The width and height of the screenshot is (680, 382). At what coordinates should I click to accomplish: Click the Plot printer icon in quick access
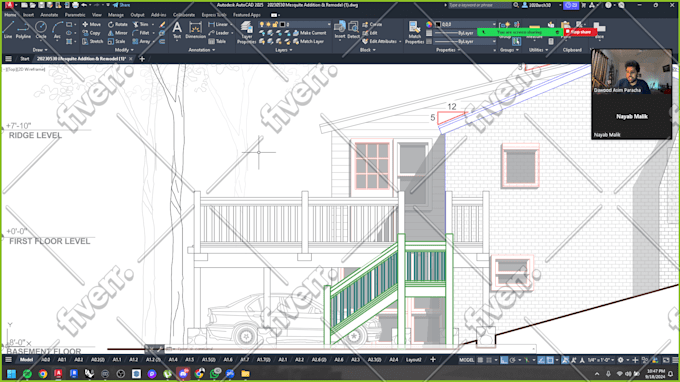click(x=75, y=5)
